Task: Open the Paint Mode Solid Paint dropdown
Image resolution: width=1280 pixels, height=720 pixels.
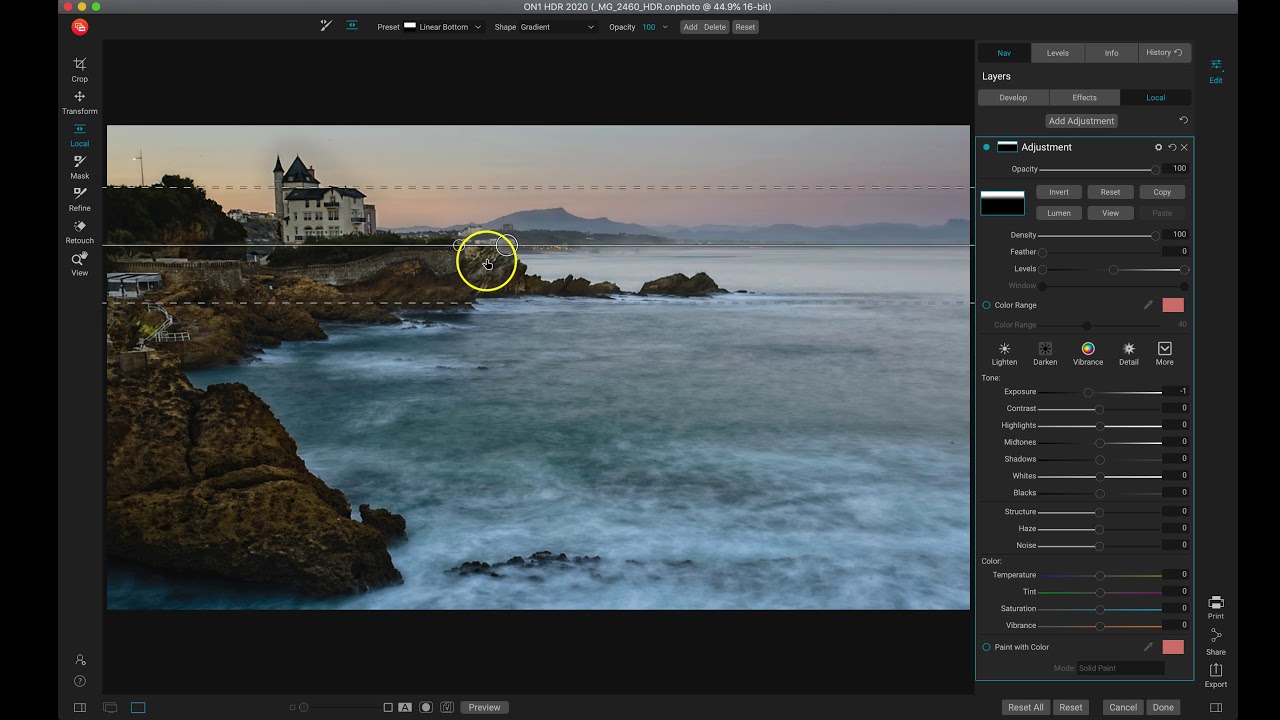Action: (x=1120, y=668)
